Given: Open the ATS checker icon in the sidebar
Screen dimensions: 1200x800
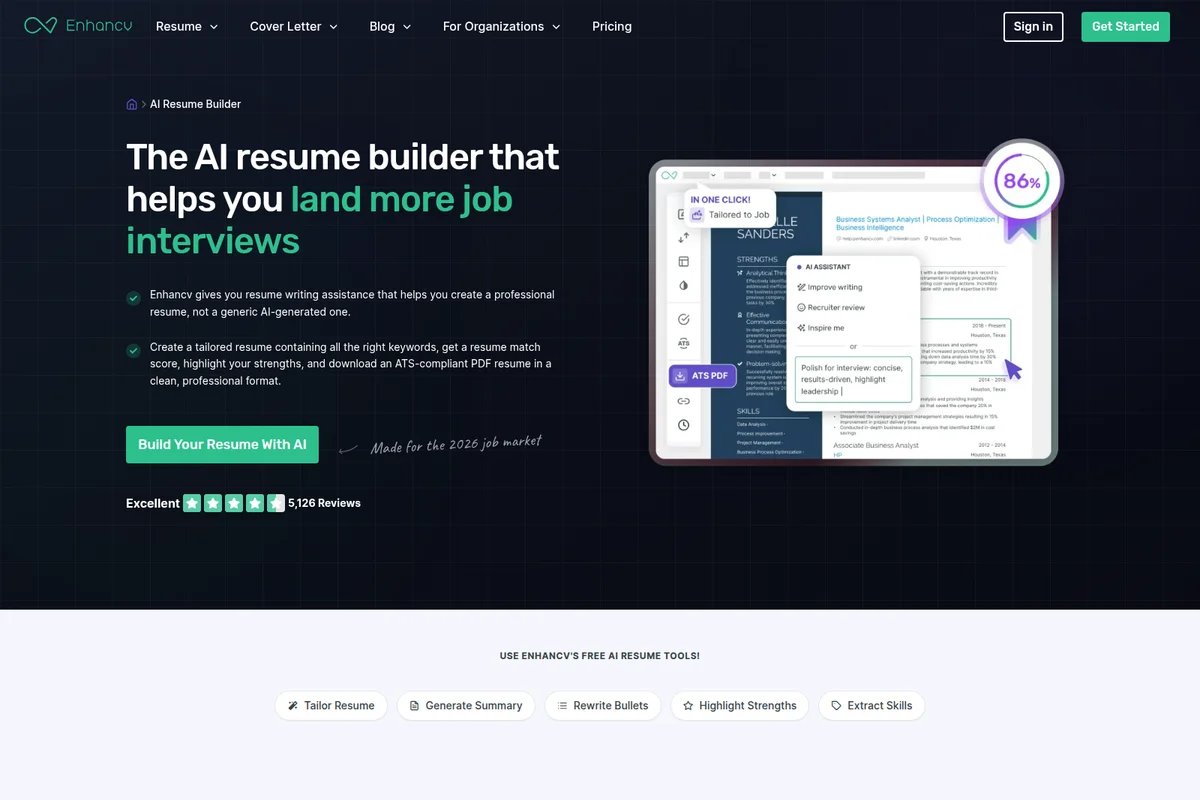Looking at the screenshot, I should click(x=683, y=343).
